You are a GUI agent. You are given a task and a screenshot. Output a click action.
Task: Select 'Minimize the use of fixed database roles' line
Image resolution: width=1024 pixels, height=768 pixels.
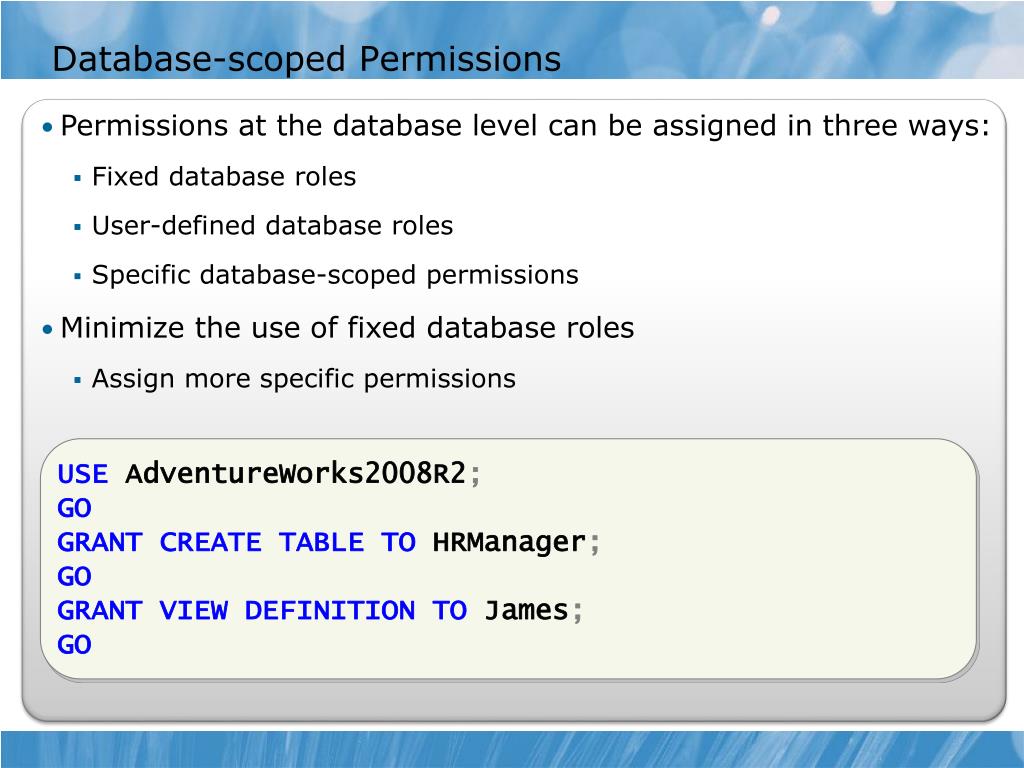click(x=347, y=328)
